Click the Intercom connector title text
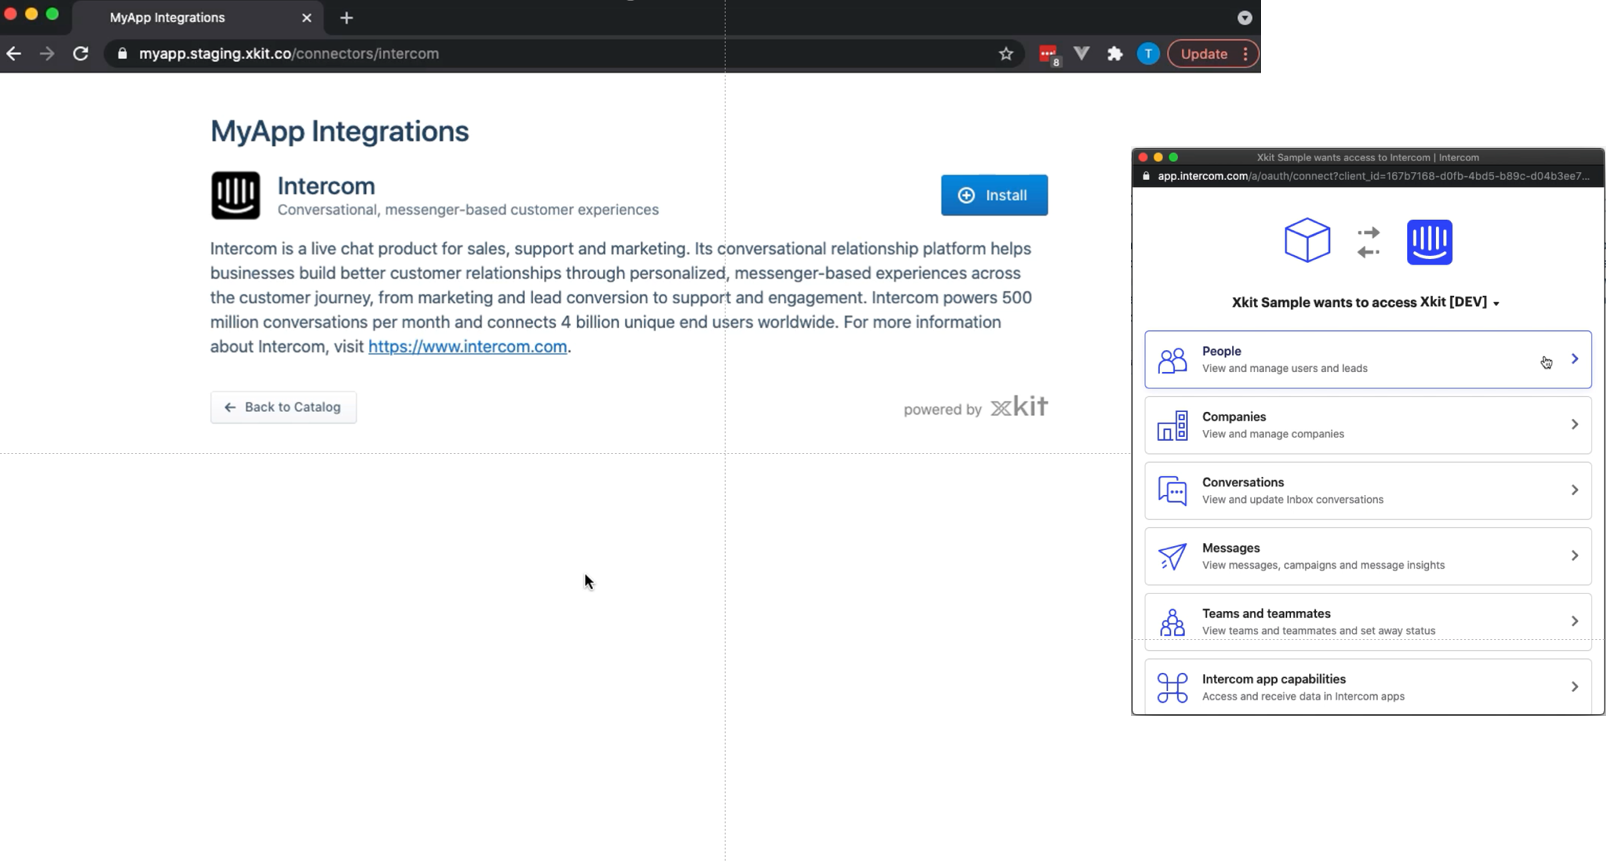 click(x=326, y=186)
